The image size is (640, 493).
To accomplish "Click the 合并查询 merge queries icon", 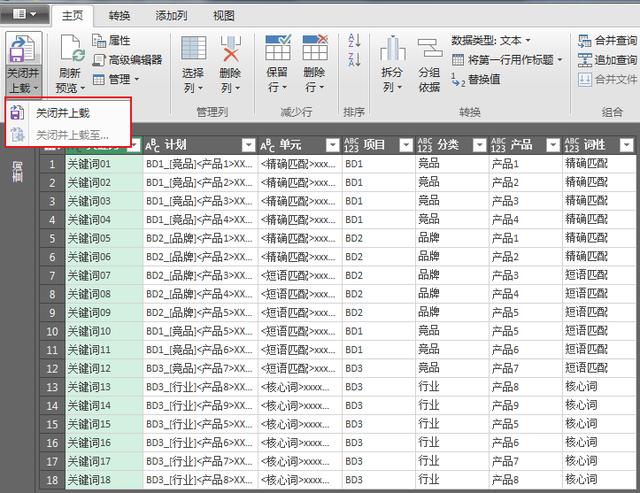I will (x=584, y=40).
